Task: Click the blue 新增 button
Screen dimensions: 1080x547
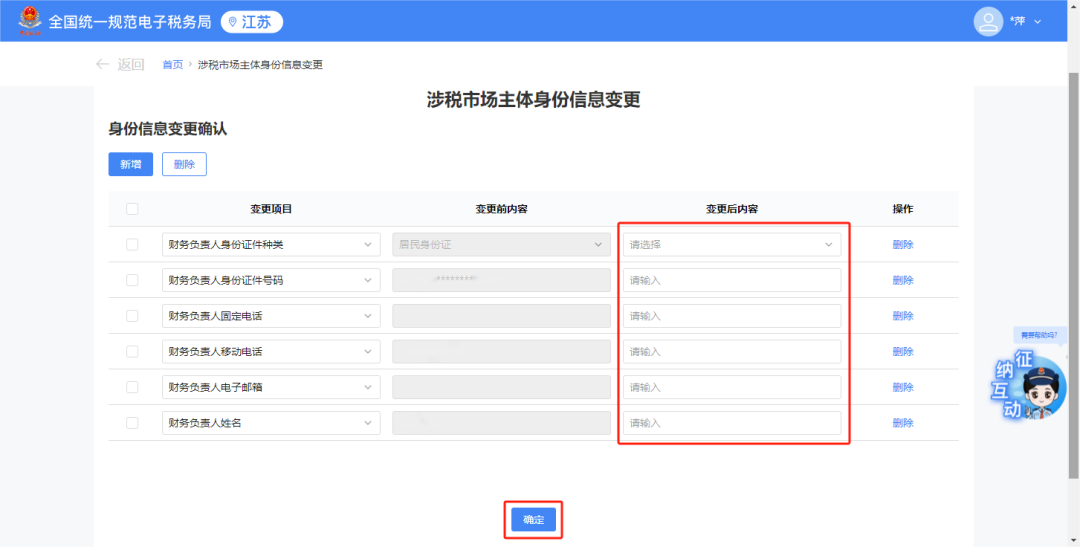Action: point(131,164)
